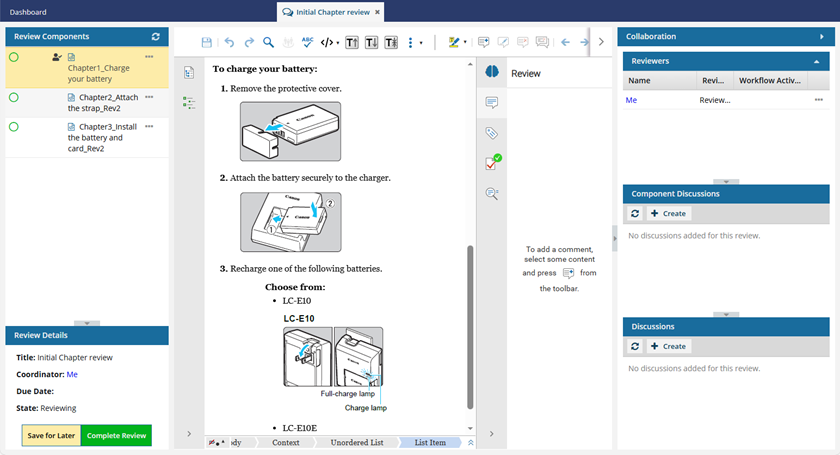The width and height of the screenshot is (840, 455).
Task: Toggle status circle for Chapter2_Attach the strap_Rev2
Action: tap(14, 97)
